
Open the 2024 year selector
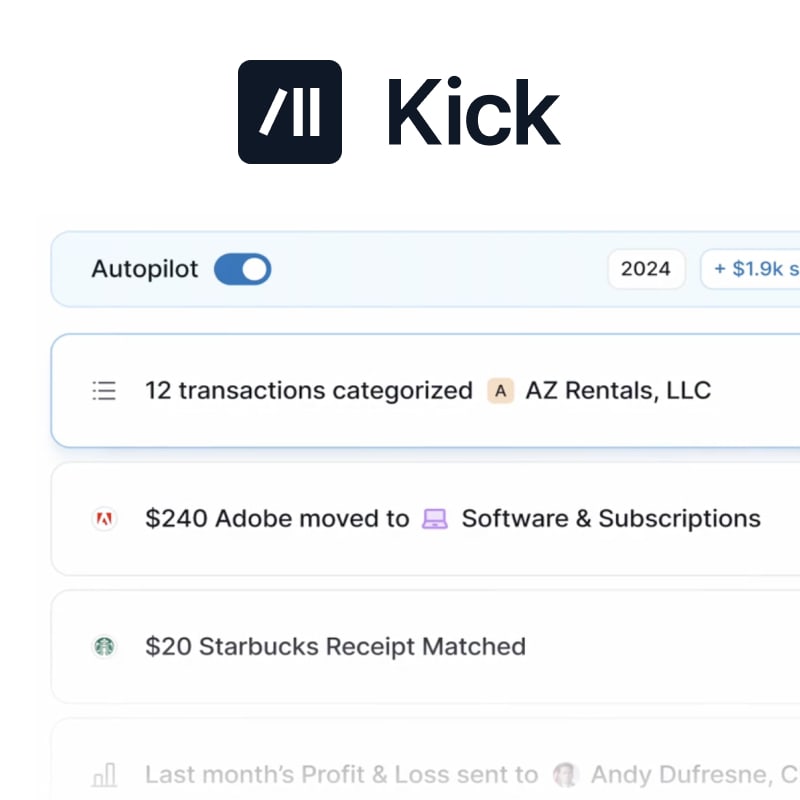pos(646,269)
